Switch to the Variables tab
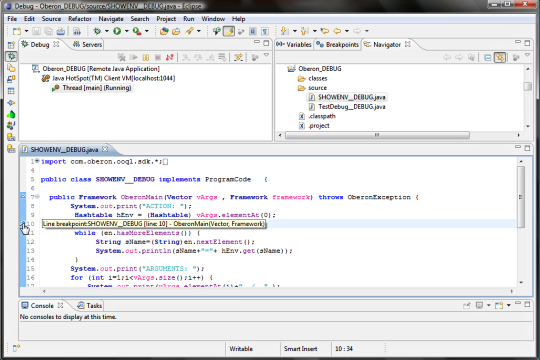This screenshot has height=360, width=540. point(294,44)
